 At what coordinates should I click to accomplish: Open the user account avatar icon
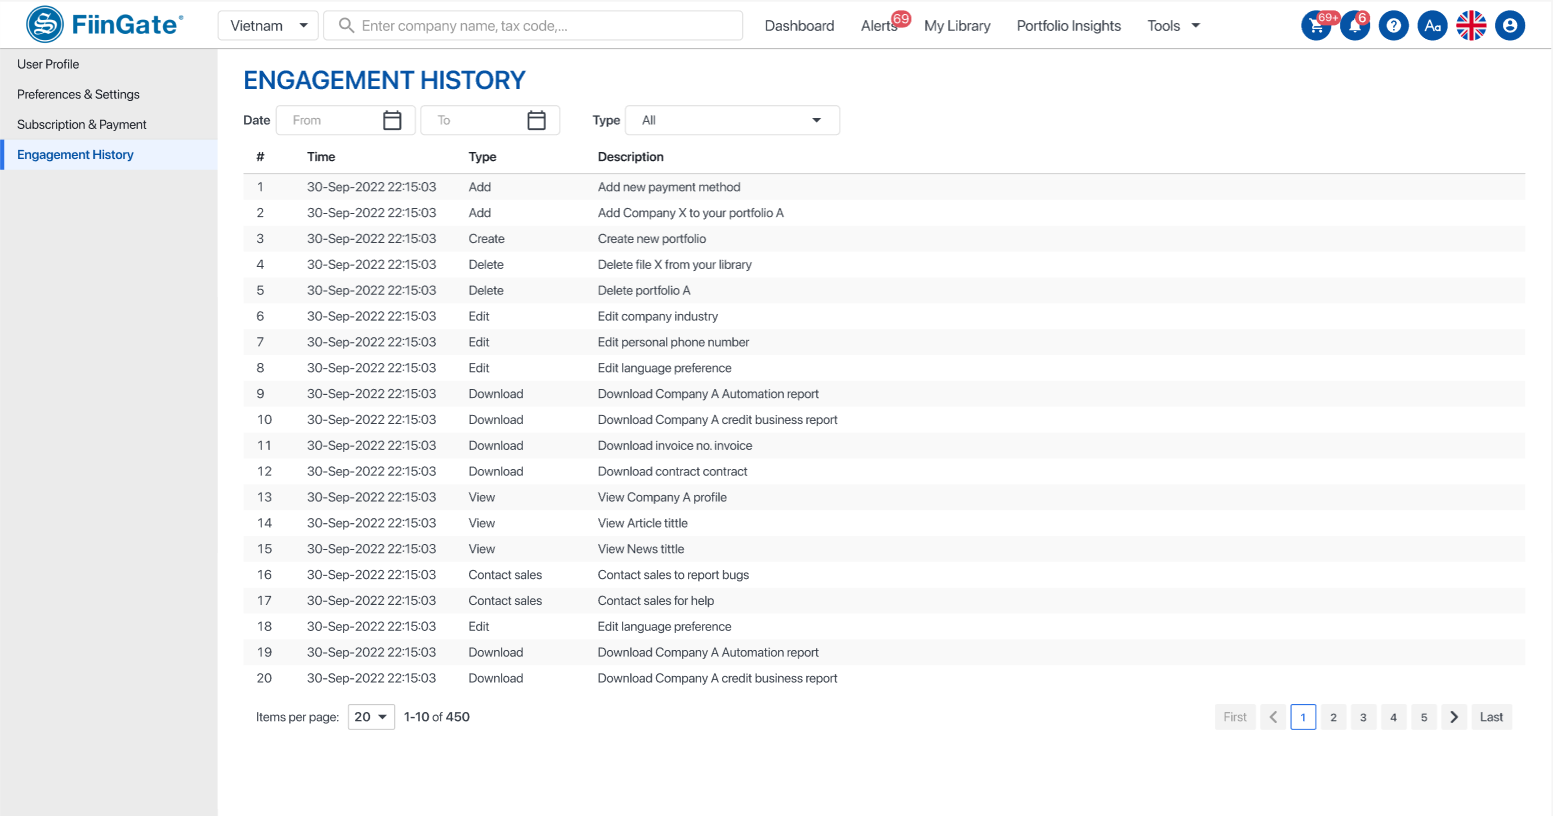1510,26
